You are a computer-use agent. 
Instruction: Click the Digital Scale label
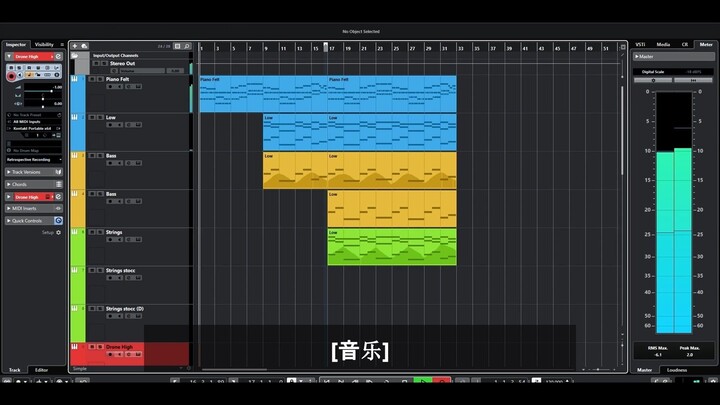pyautogui.click(x=653, y=72)
